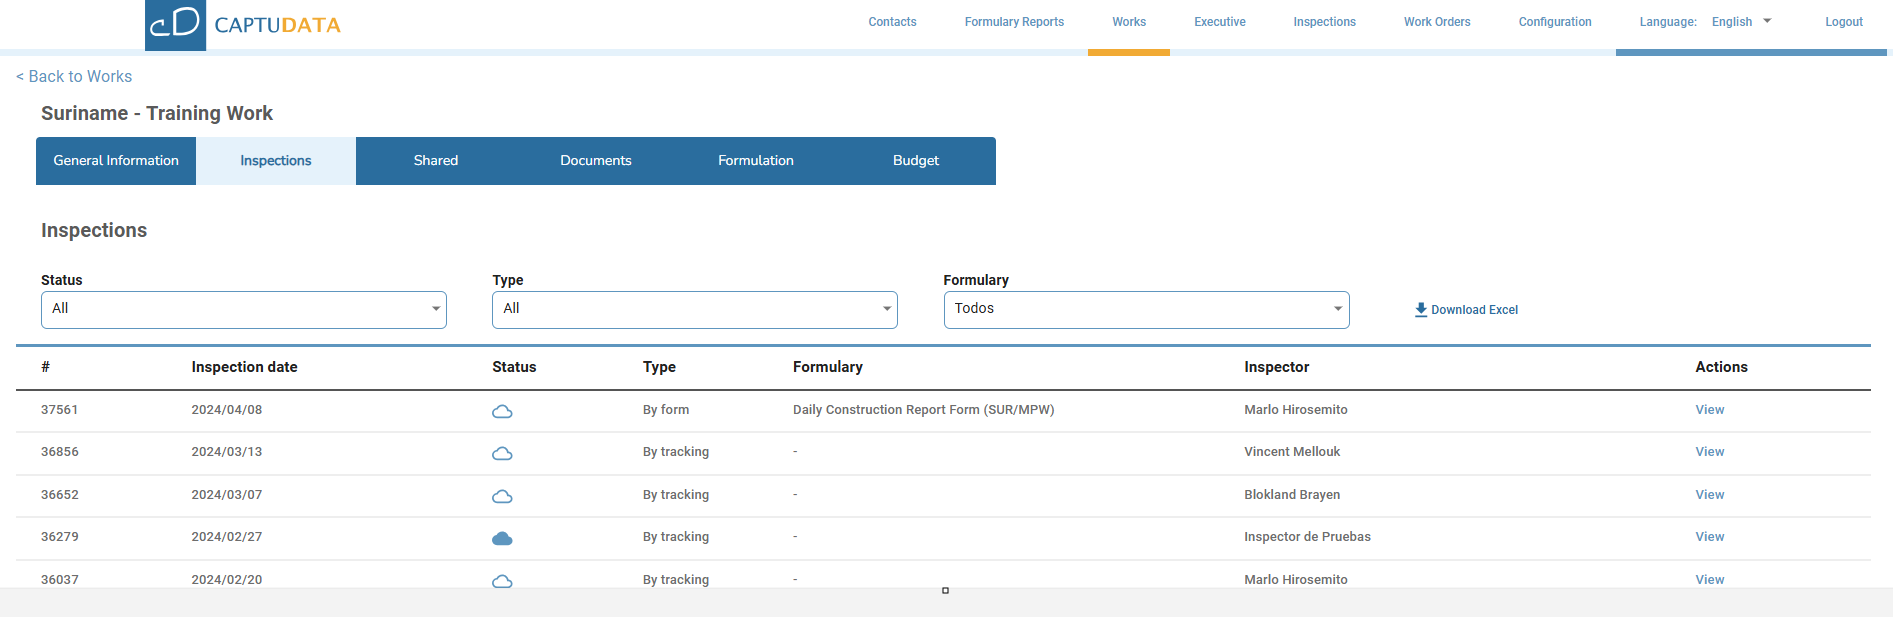The height and width of the screenshot is (617, 1893).
Task: Switch to the General Information tab
Action: (x=116, y=161)
